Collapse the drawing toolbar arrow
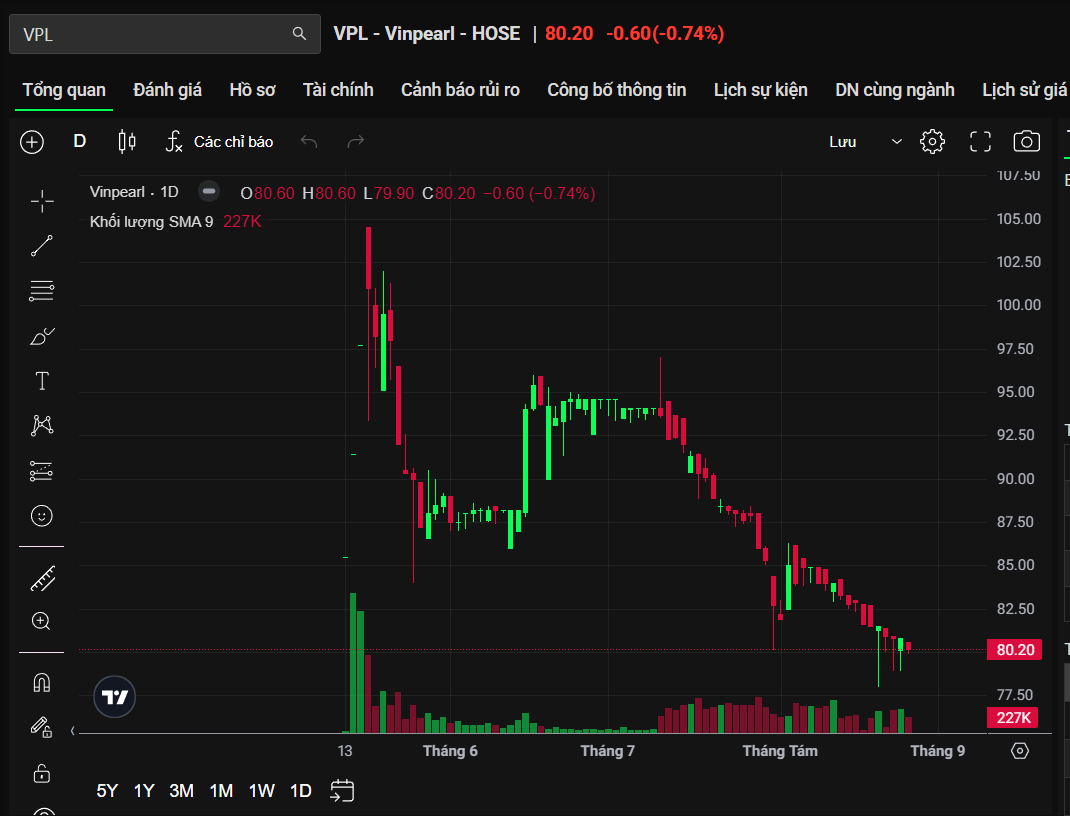 [72, 731]
